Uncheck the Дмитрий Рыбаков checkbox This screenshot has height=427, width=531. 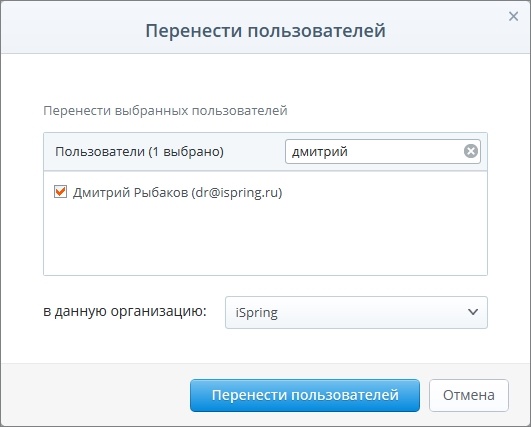tap(60, 192)
